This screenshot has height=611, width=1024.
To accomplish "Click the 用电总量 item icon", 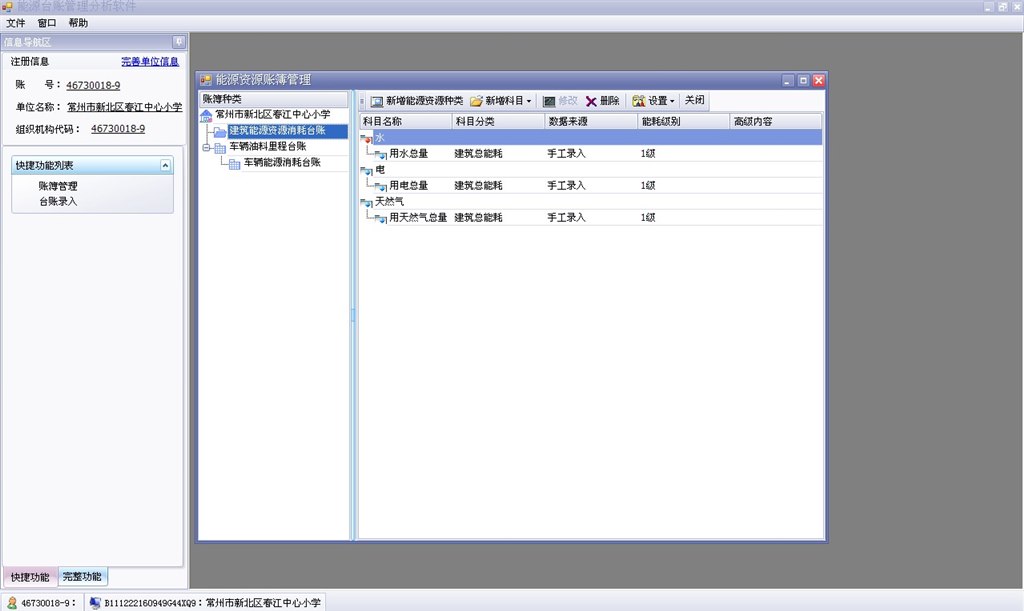I will point(380,186).
